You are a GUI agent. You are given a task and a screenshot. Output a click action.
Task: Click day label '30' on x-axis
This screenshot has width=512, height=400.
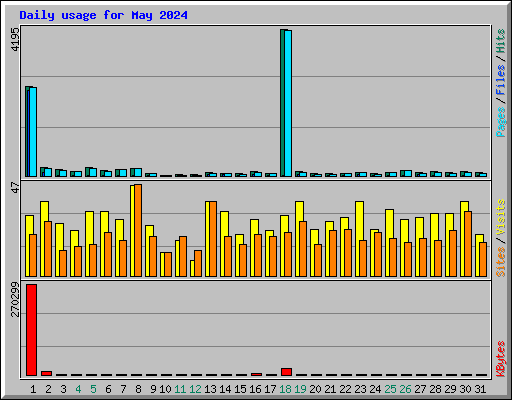click(465, 389)
